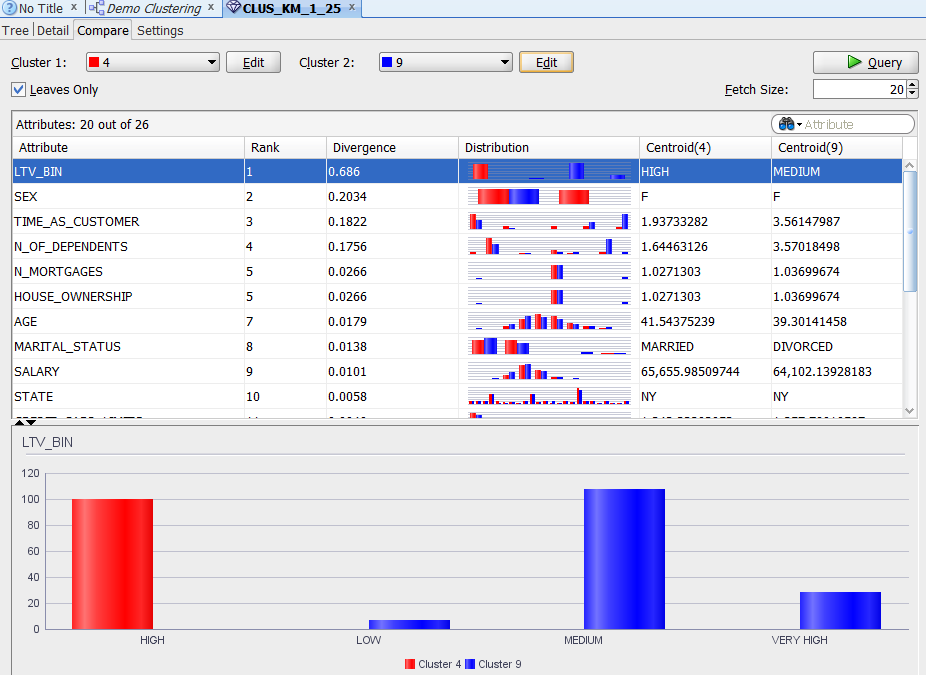Increase Fetch Size with up arrow
The image size is (926, 675).
click(912, 85)
